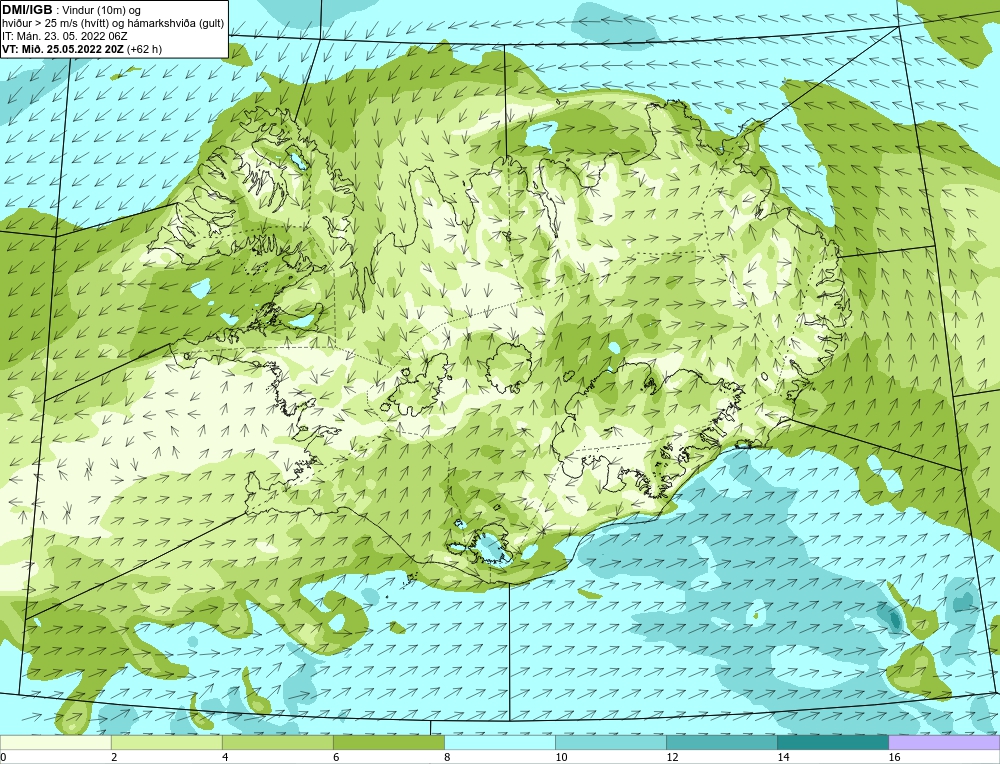Viewport: 1000px width, 764px height.
Task: Click the legend scale label '12'
Action: pyautogui.click(x=672, y=758)
